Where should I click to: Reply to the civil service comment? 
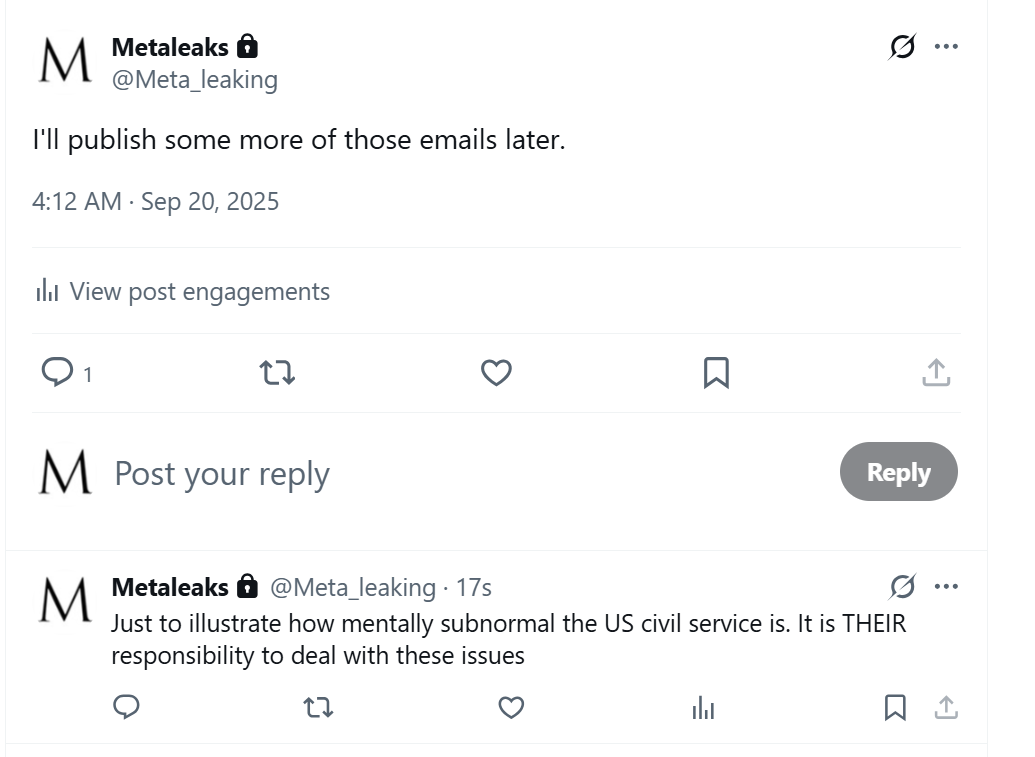(126, 708)
